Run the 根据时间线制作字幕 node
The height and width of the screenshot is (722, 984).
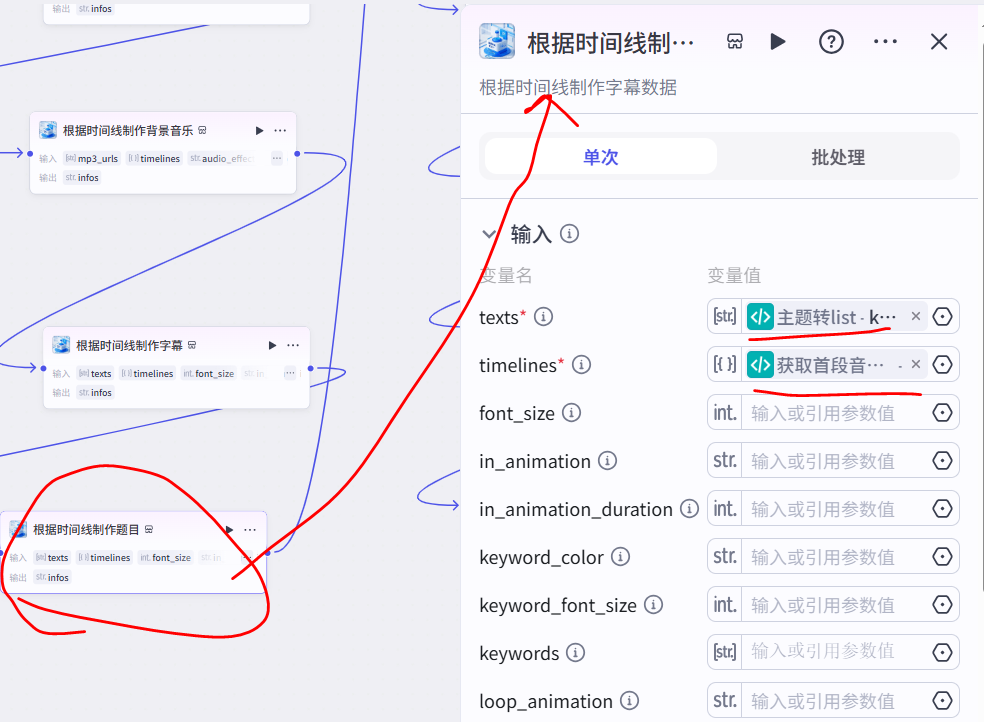click(x=272, y=345)
